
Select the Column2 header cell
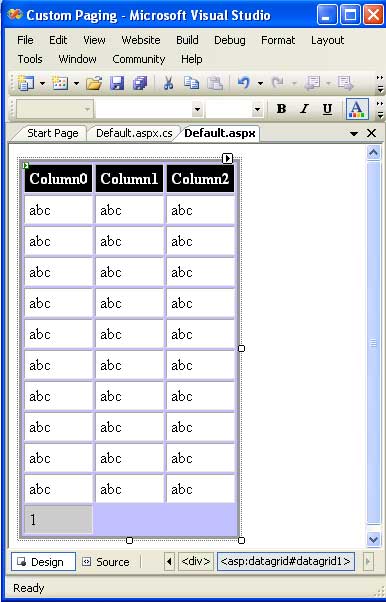point(200,179)
